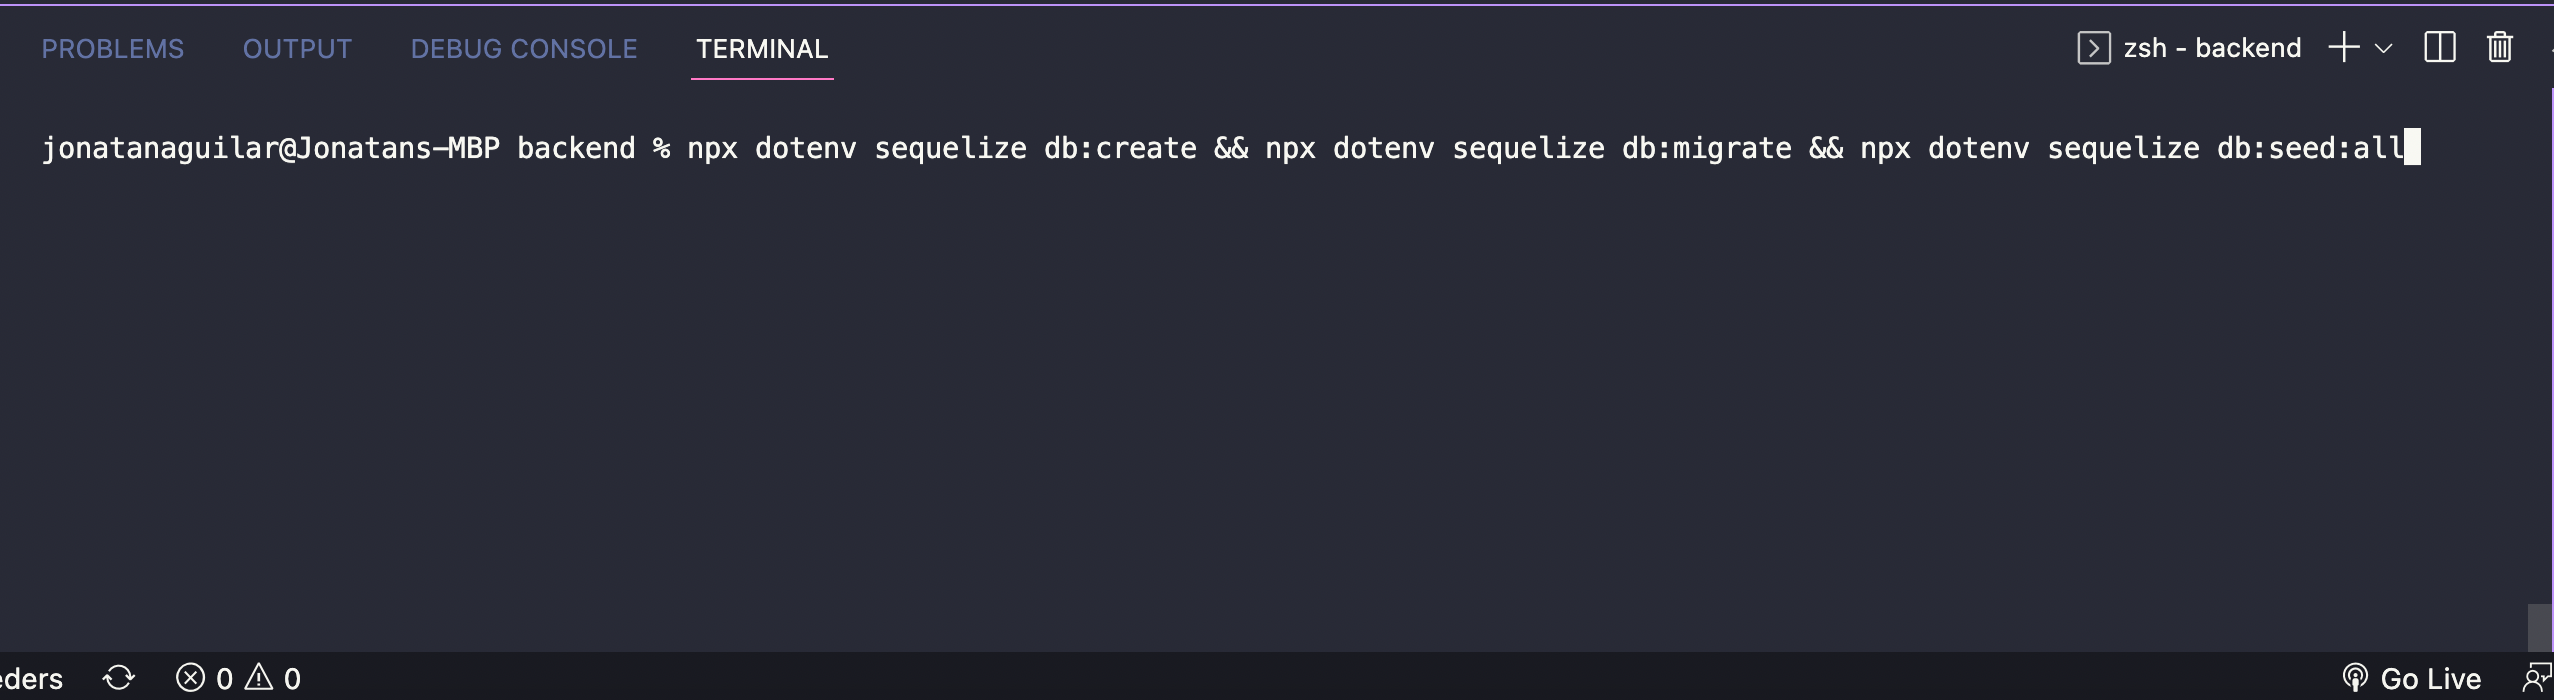Screen dimensions: 2554x700
Task: Switch to the OUTPUT tab
Action: coord(297,48)
